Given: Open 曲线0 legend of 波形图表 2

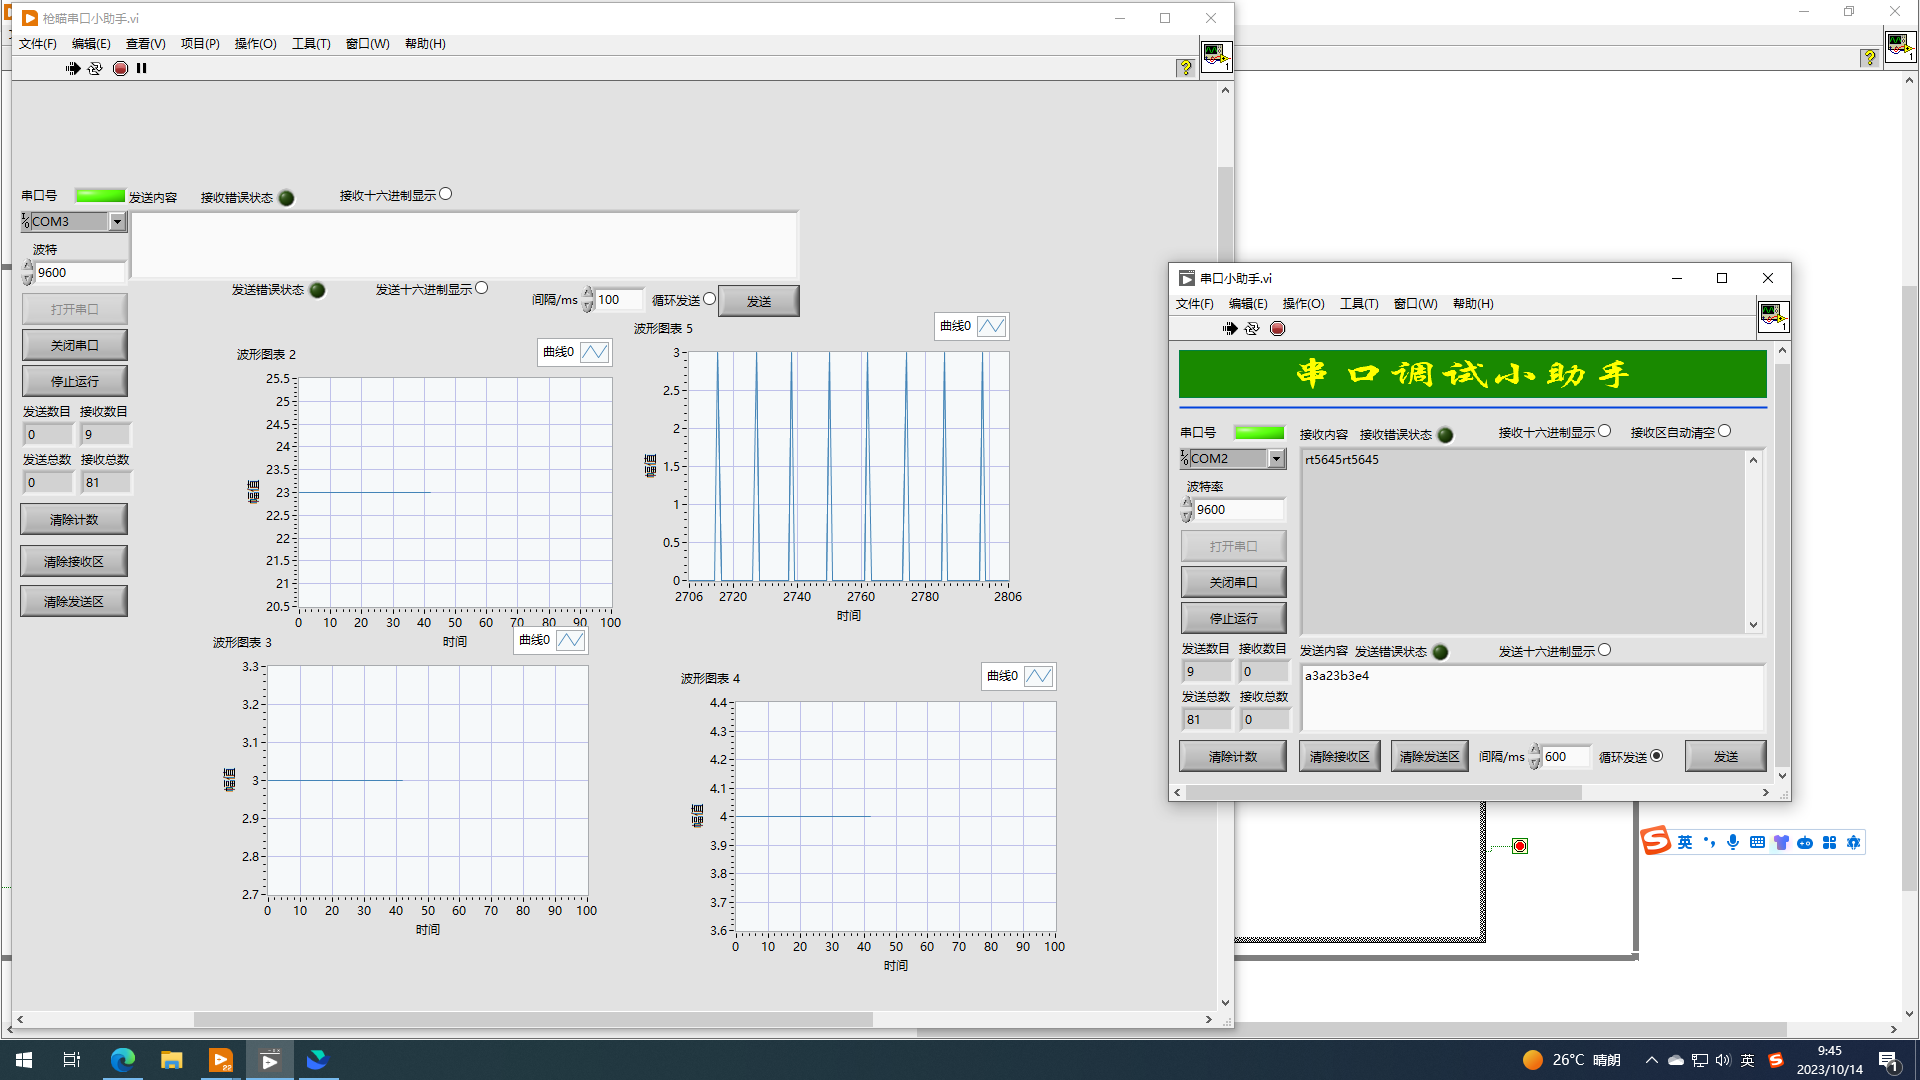Looking at the screenshot, I should (x=594, y=352).
